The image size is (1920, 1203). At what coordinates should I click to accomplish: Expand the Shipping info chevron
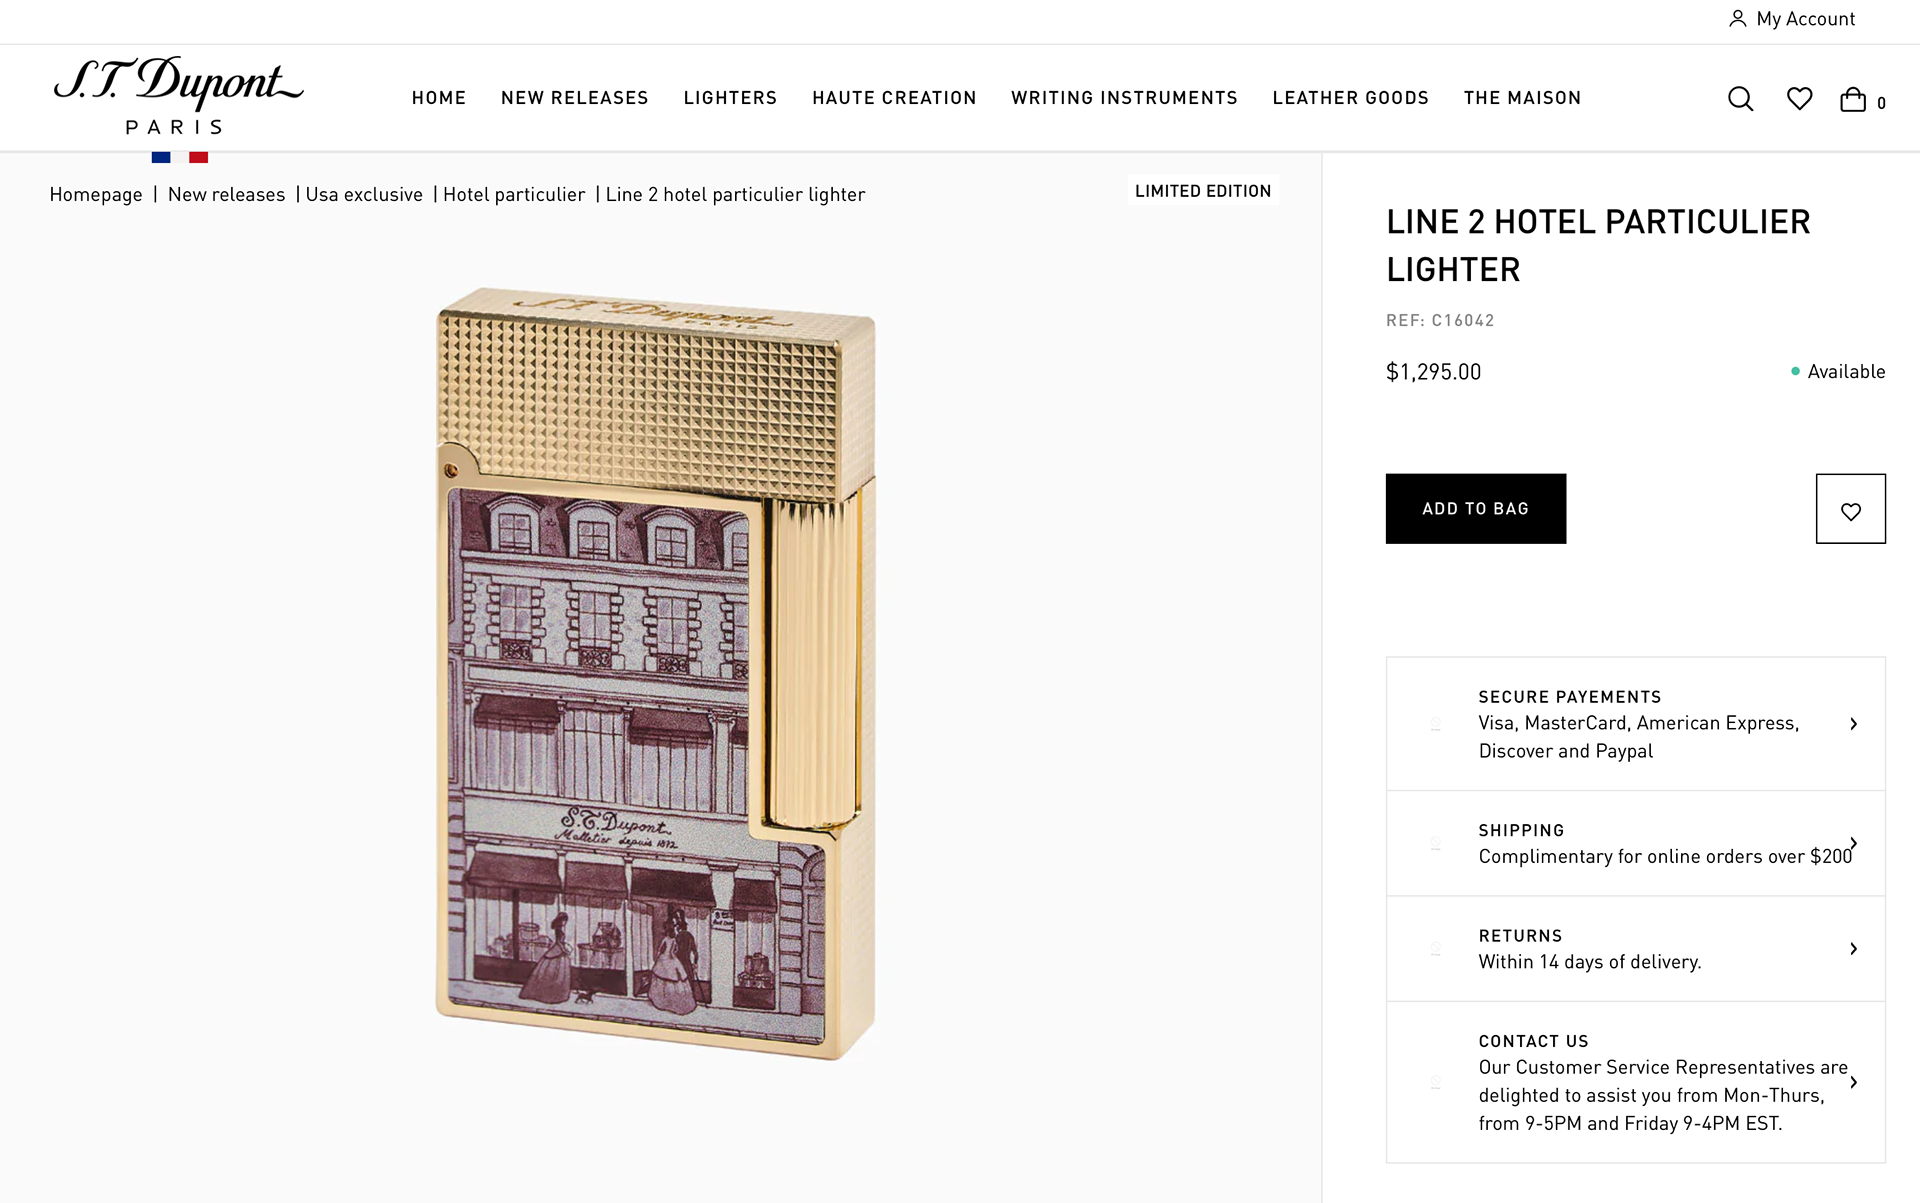(x=1853, y=843)
